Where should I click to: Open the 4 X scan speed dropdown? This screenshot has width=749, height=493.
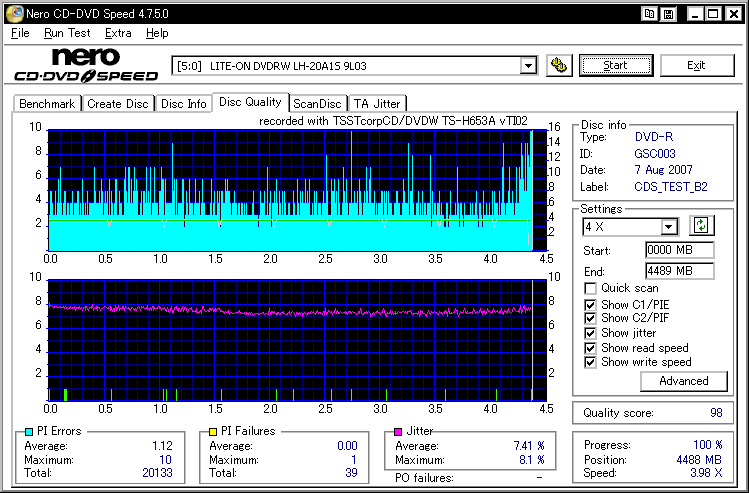(x=669, y=227)
